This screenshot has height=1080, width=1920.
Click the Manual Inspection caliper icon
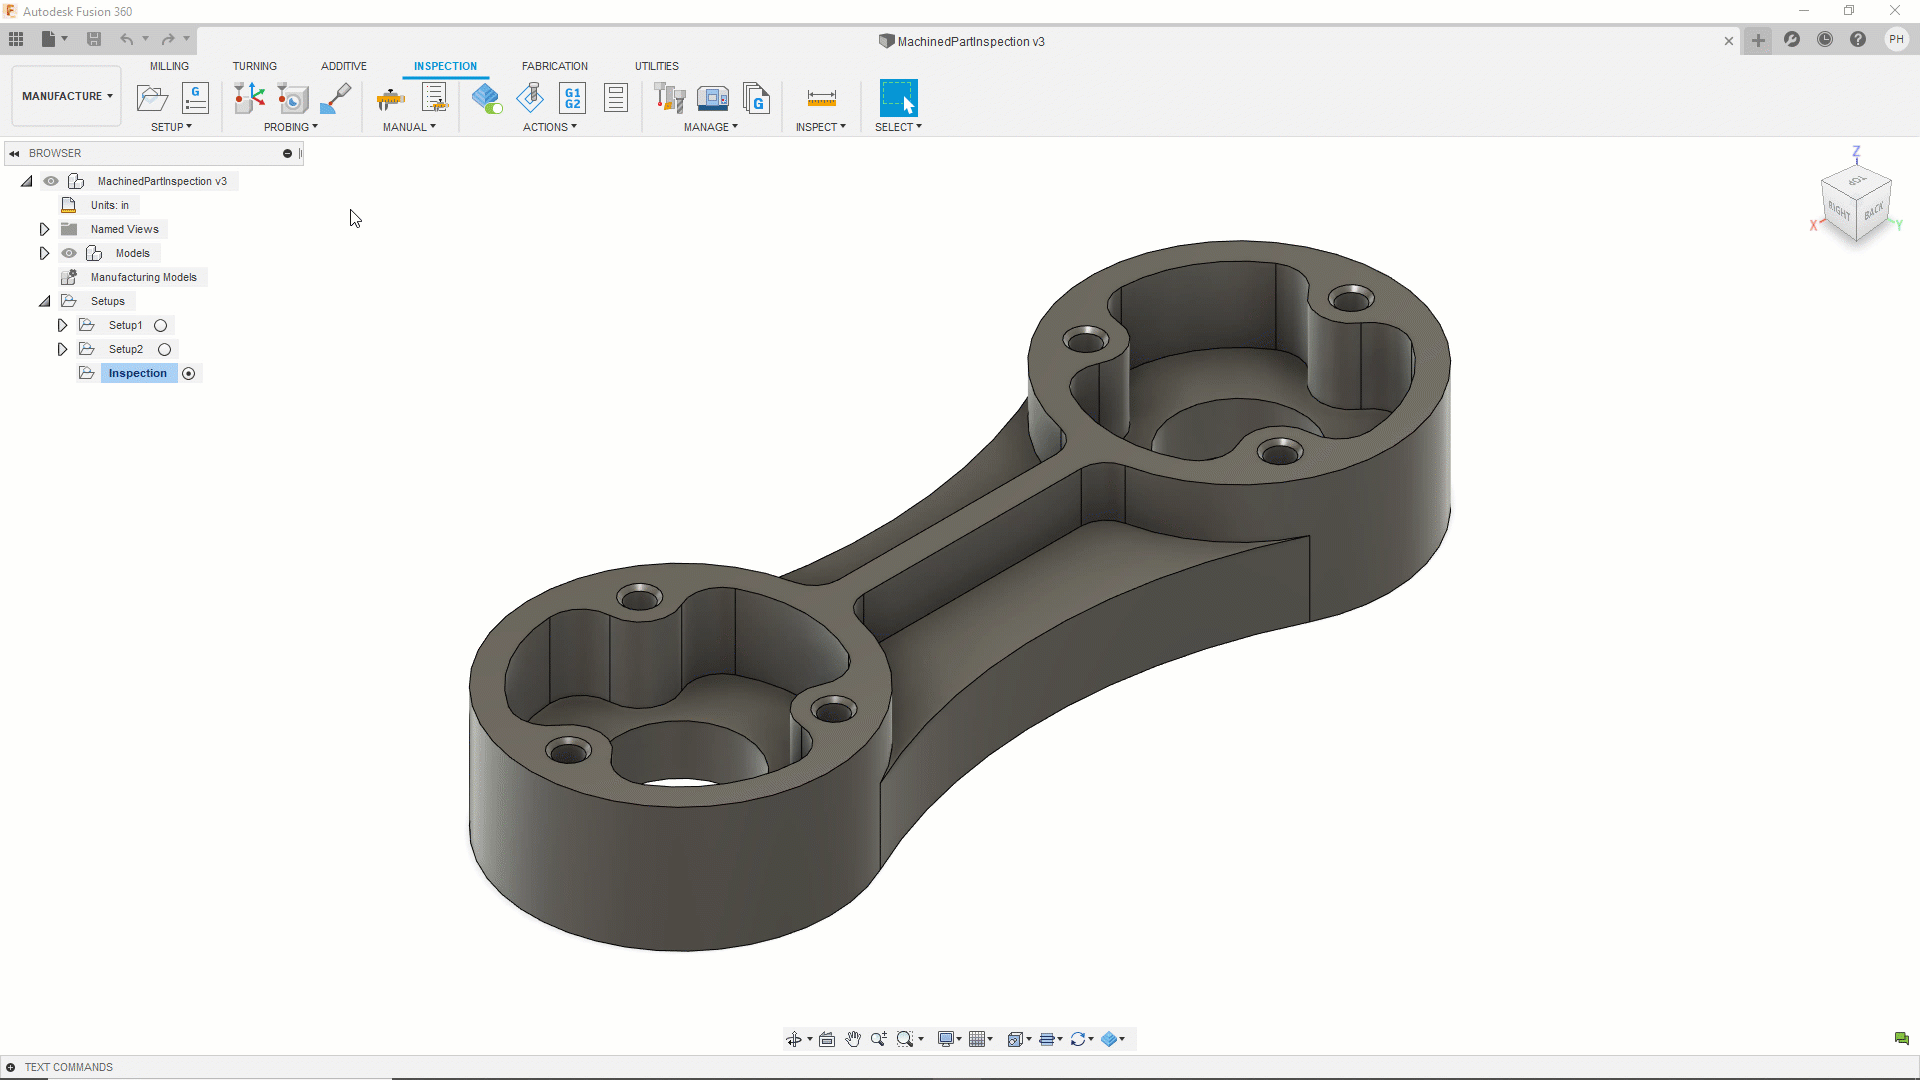click(x=390, y=98)
